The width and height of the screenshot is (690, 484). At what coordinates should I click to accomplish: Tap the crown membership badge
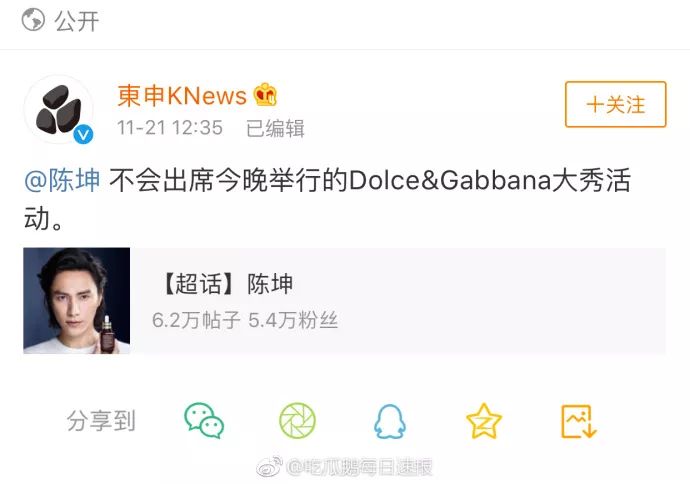pyautogui.click(x=265, y=95)
